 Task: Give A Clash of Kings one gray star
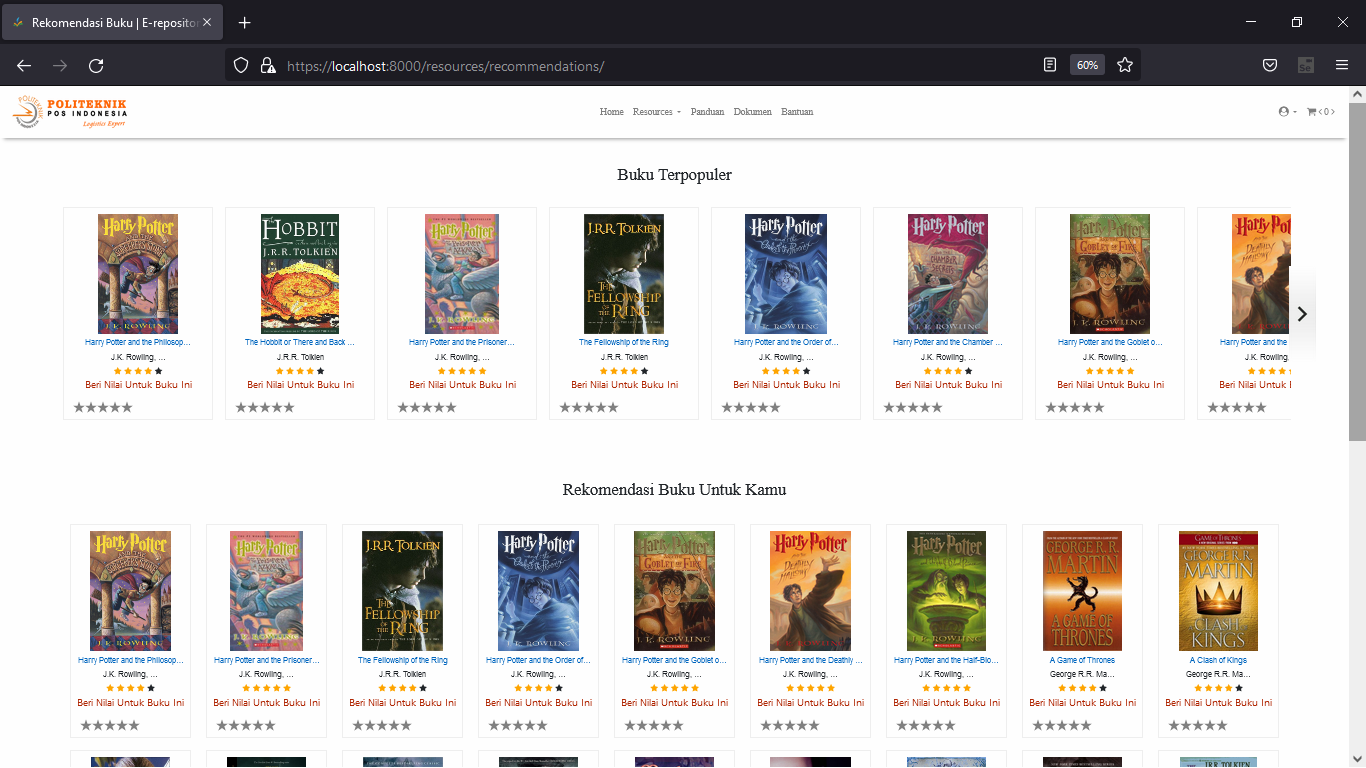pos(1174,725)
